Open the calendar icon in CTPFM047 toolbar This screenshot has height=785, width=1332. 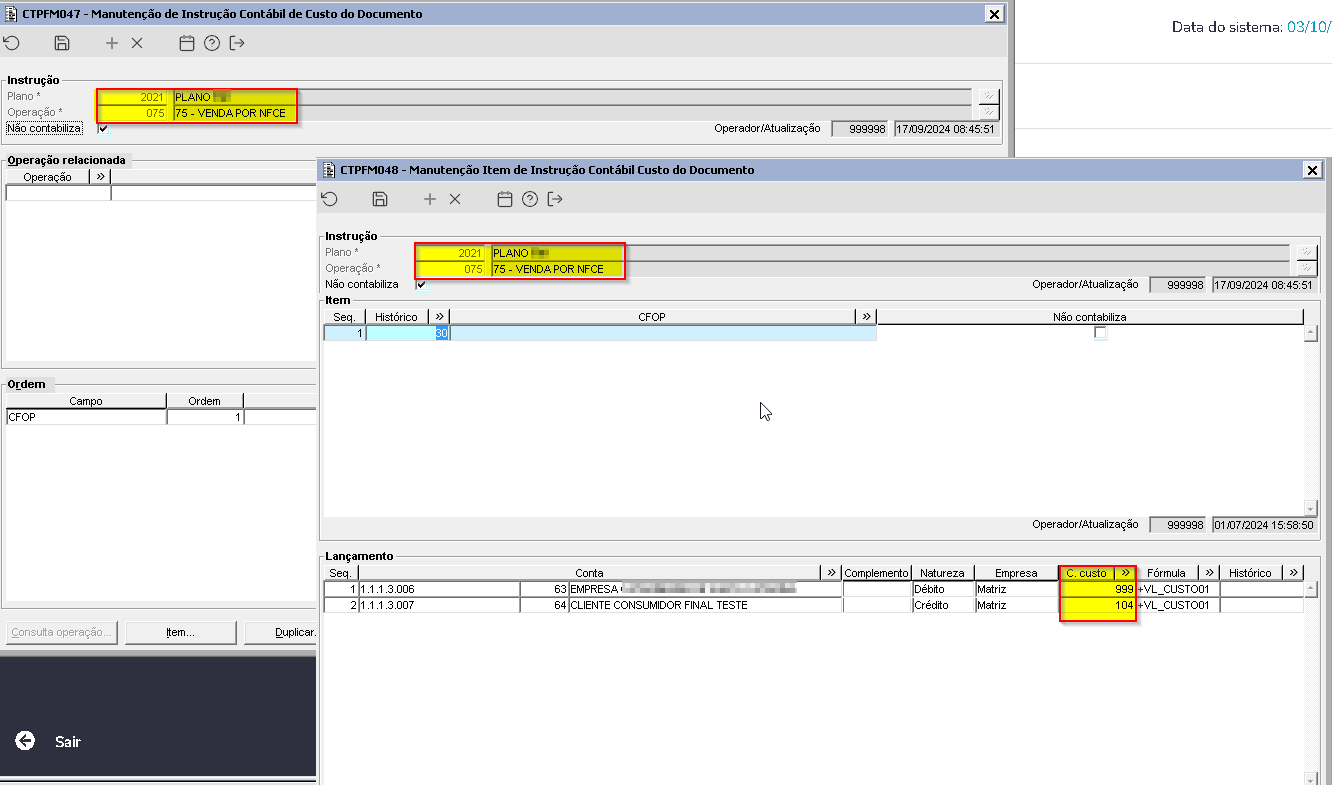tap(186, 43)
